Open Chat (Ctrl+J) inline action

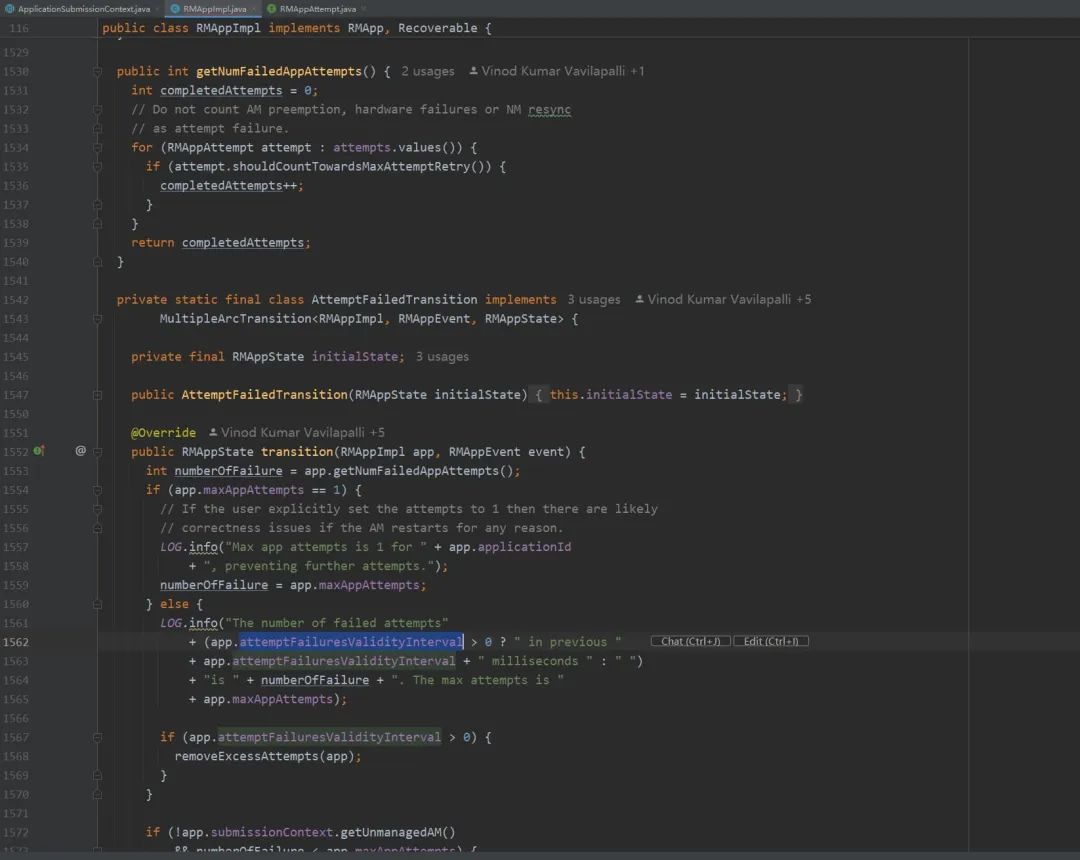point(690,641)
